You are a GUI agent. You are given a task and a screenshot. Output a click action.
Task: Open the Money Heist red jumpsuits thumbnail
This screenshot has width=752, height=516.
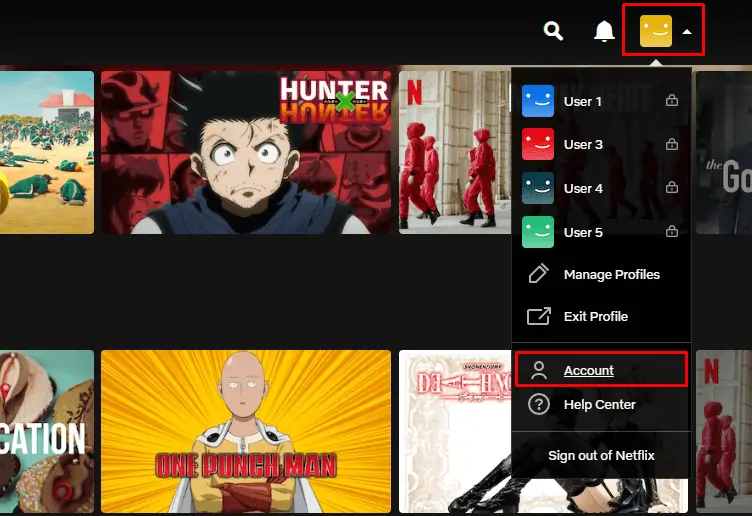455,152
